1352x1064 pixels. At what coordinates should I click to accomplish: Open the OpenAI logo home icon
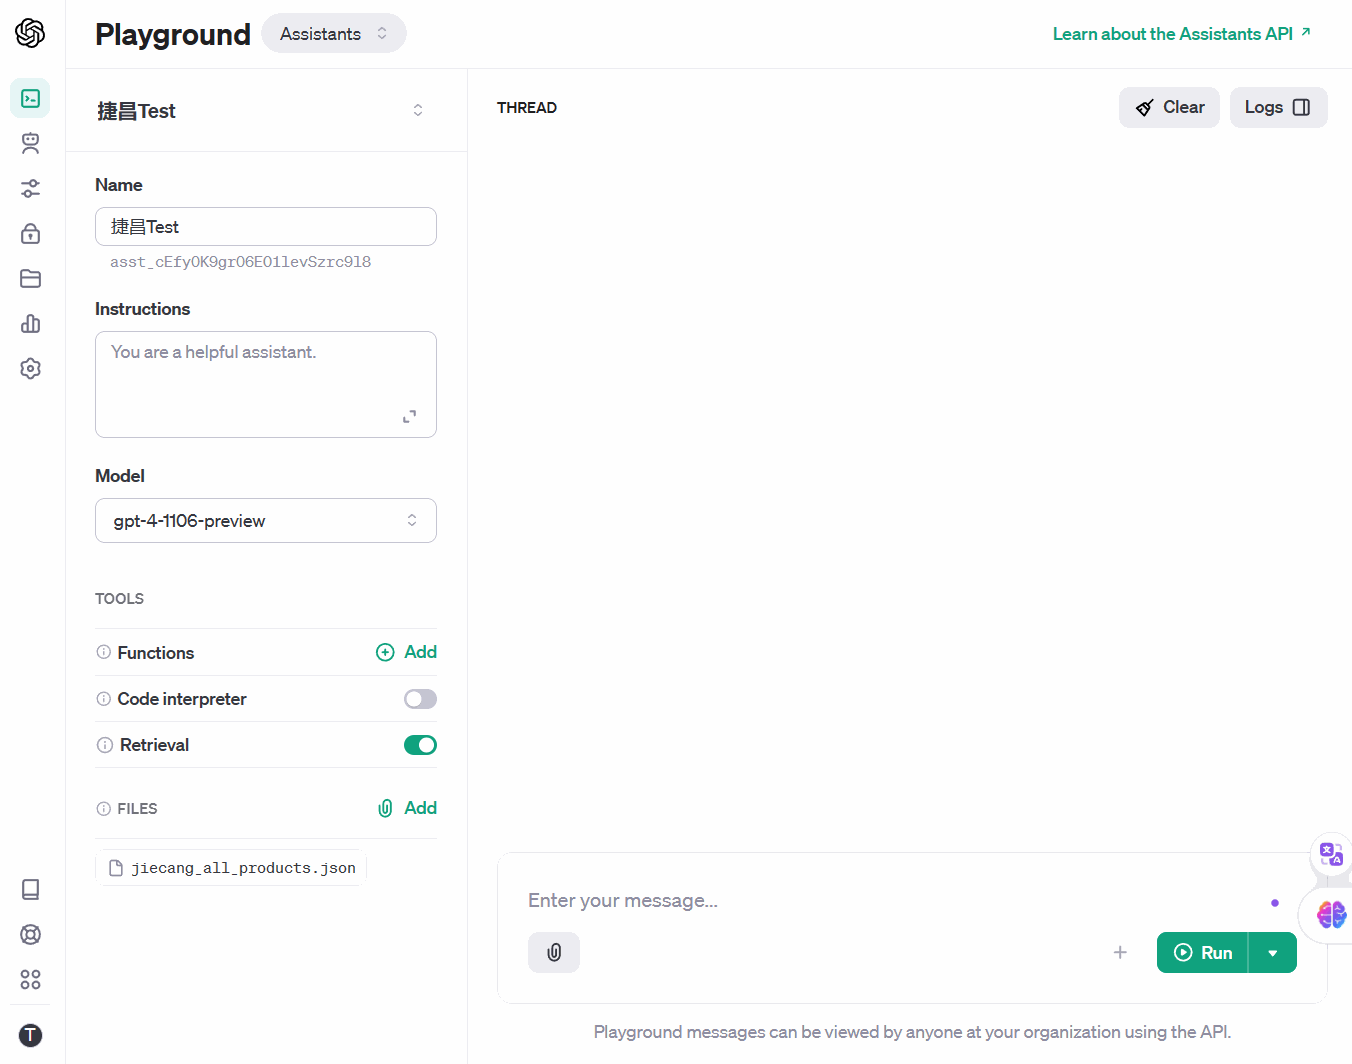point(30,33)
